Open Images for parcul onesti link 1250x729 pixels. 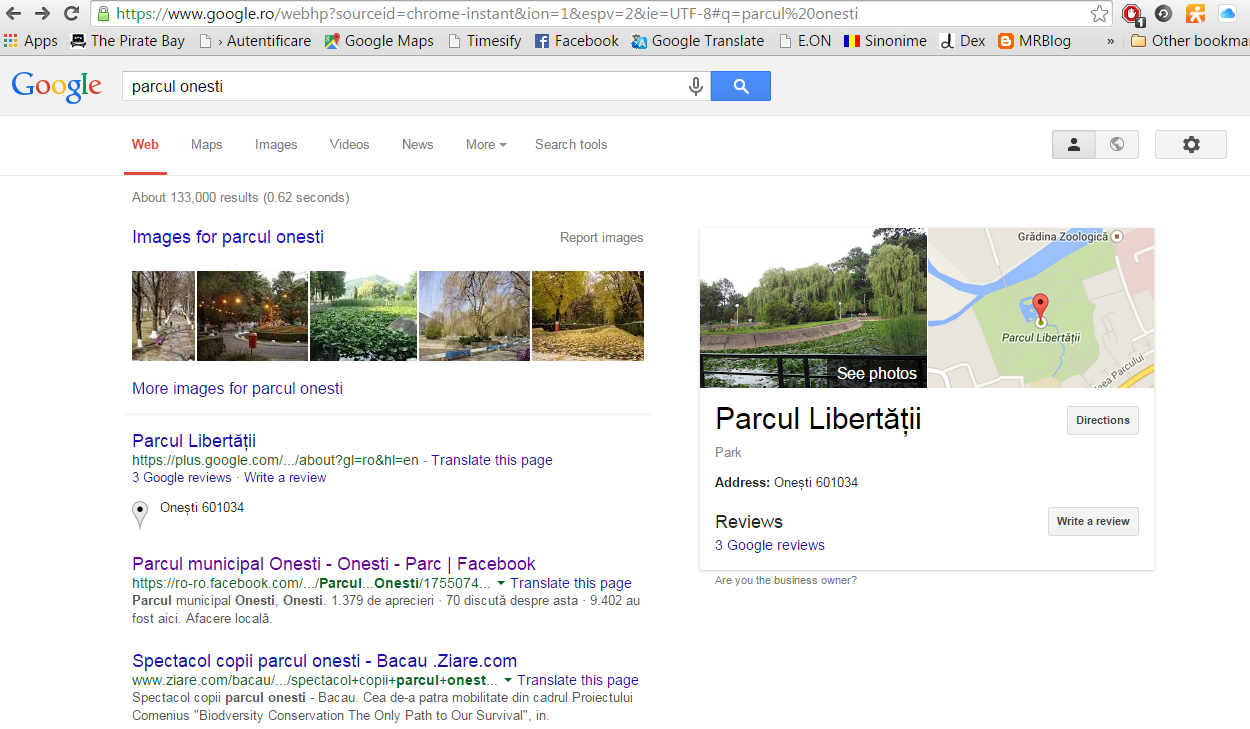pyautogui.click(x=228, y=237)
